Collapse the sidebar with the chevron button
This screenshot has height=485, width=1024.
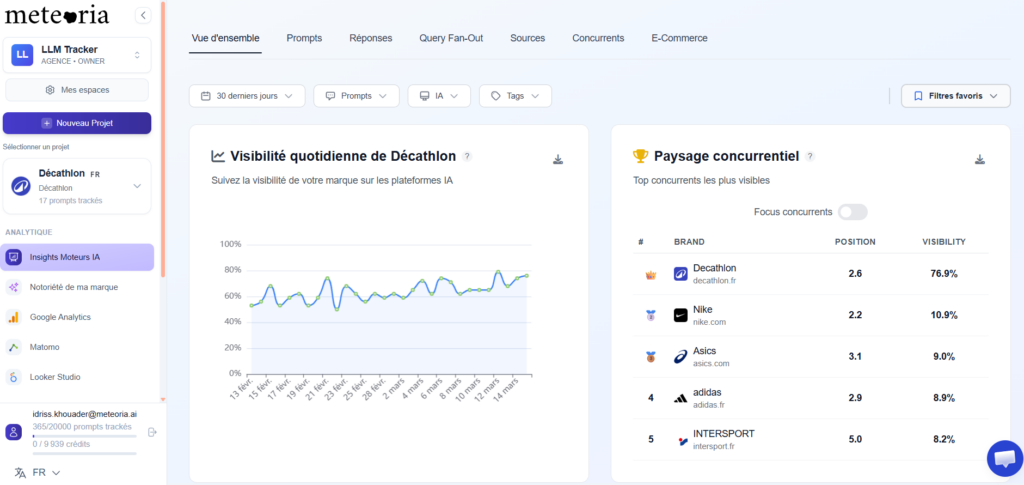(x=142, y=15)
